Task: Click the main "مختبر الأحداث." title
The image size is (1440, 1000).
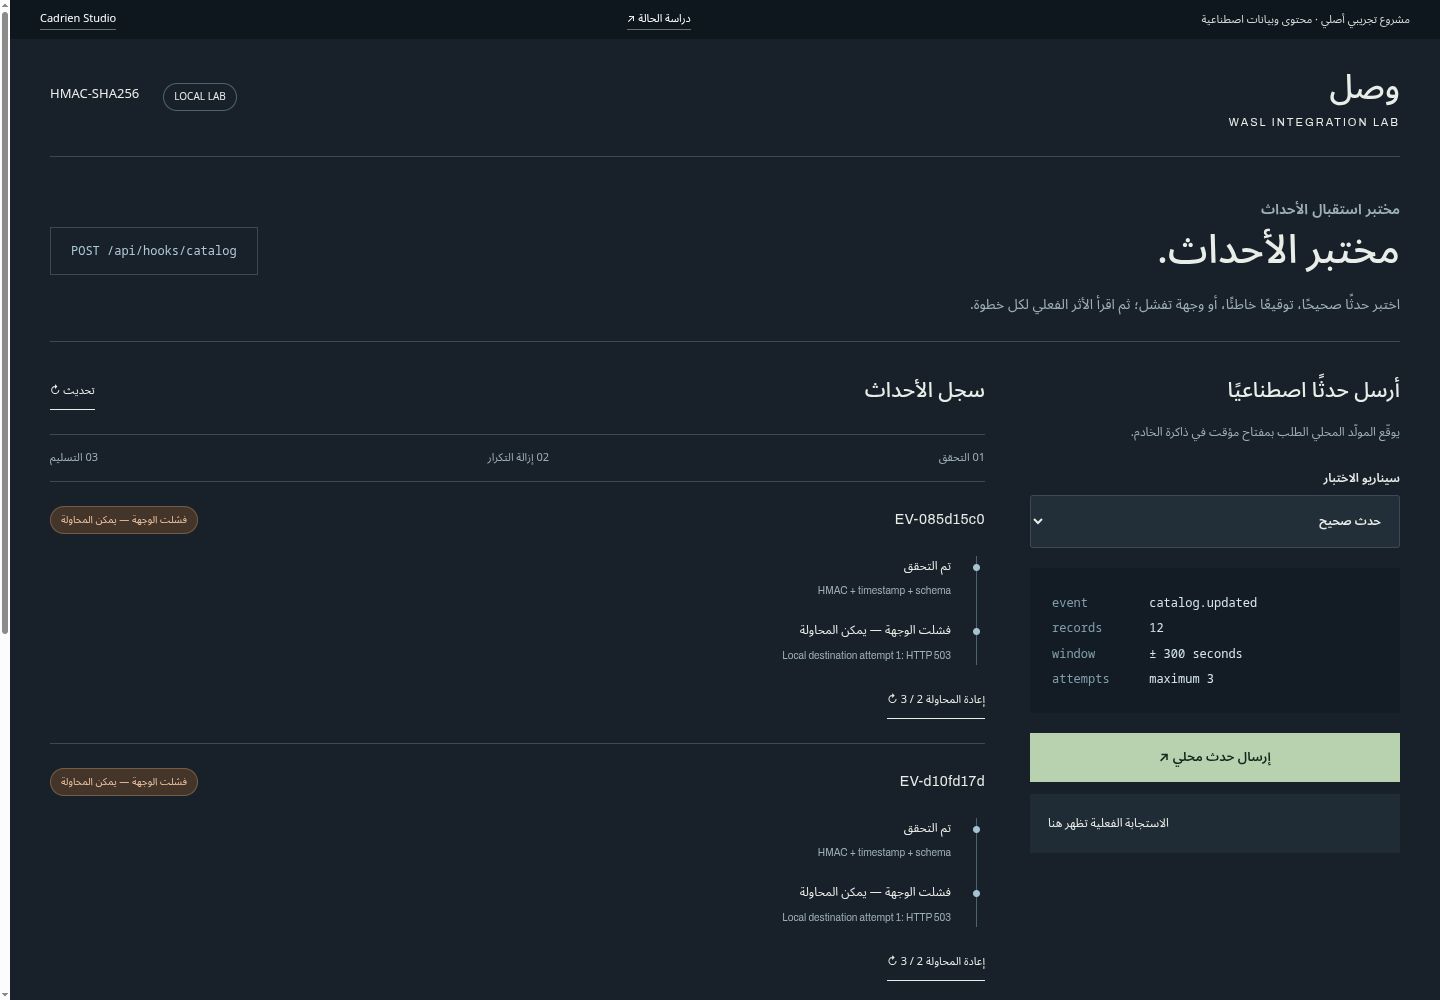Action: tap(1279, 250)
